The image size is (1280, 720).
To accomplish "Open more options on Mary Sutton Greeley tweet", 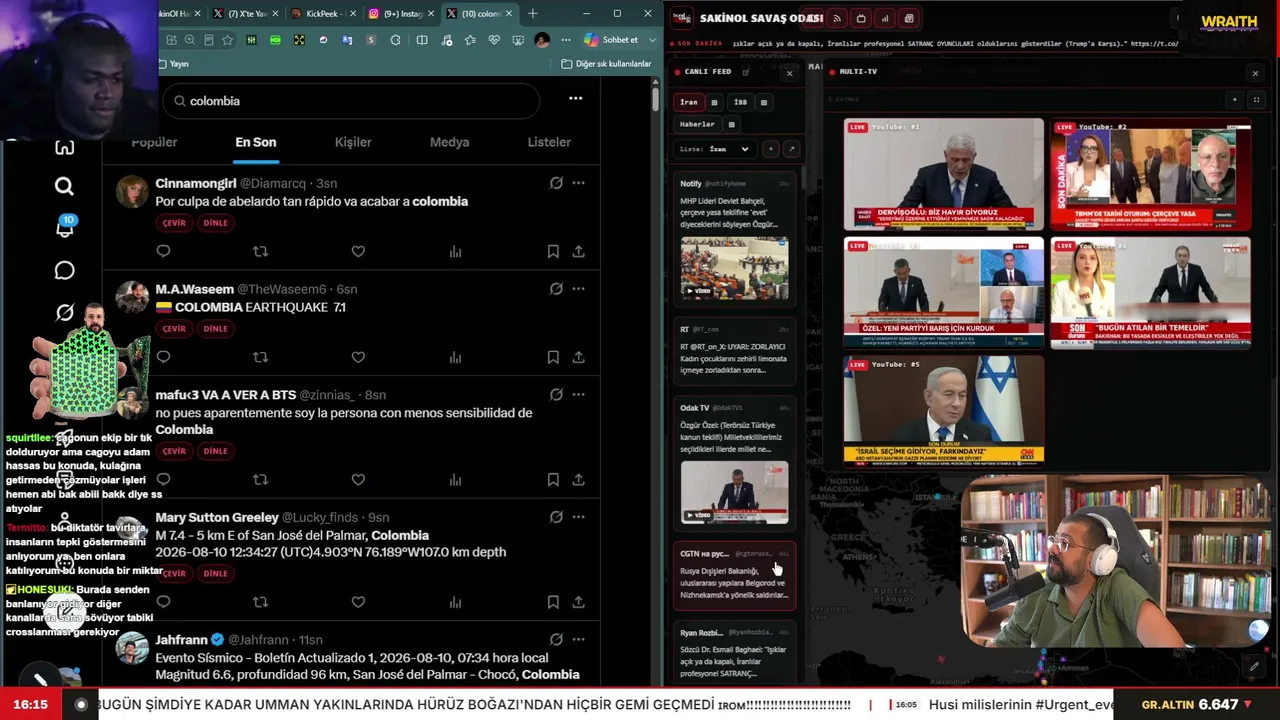I will (578, 517).
